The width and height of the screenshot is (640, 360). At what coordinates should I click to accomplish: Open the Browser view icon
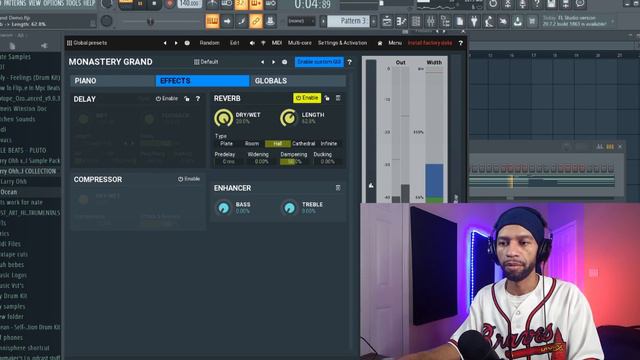coord(445,21)
